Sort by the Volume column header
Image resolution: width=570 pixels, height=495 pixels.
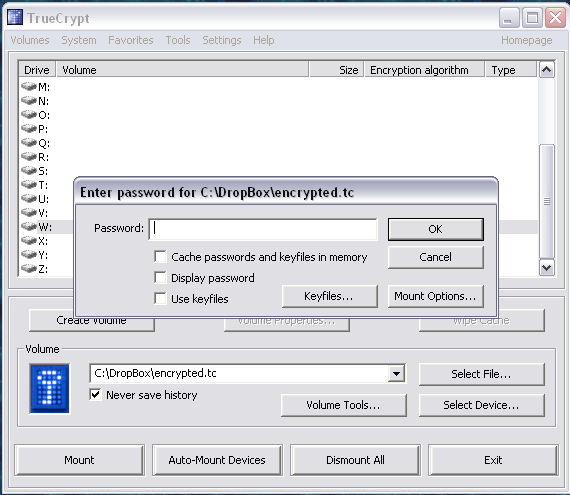click(x=182, y=69)
